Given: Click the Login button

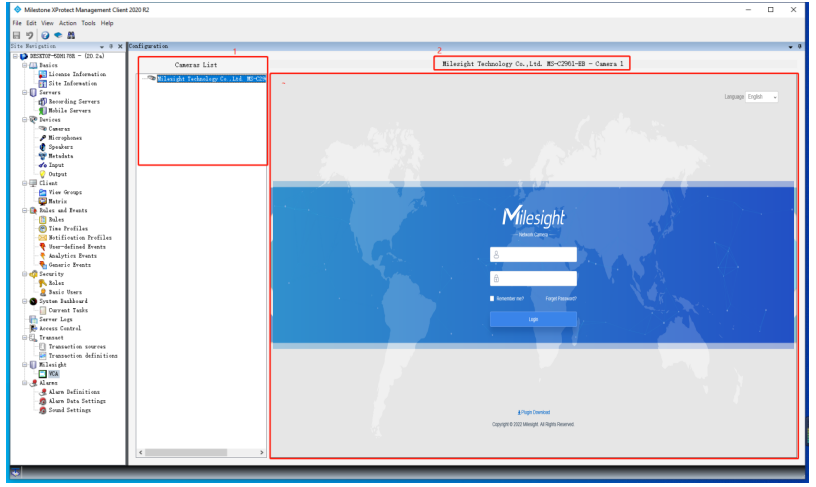Looking at the screenshot, I should (533, 319).
